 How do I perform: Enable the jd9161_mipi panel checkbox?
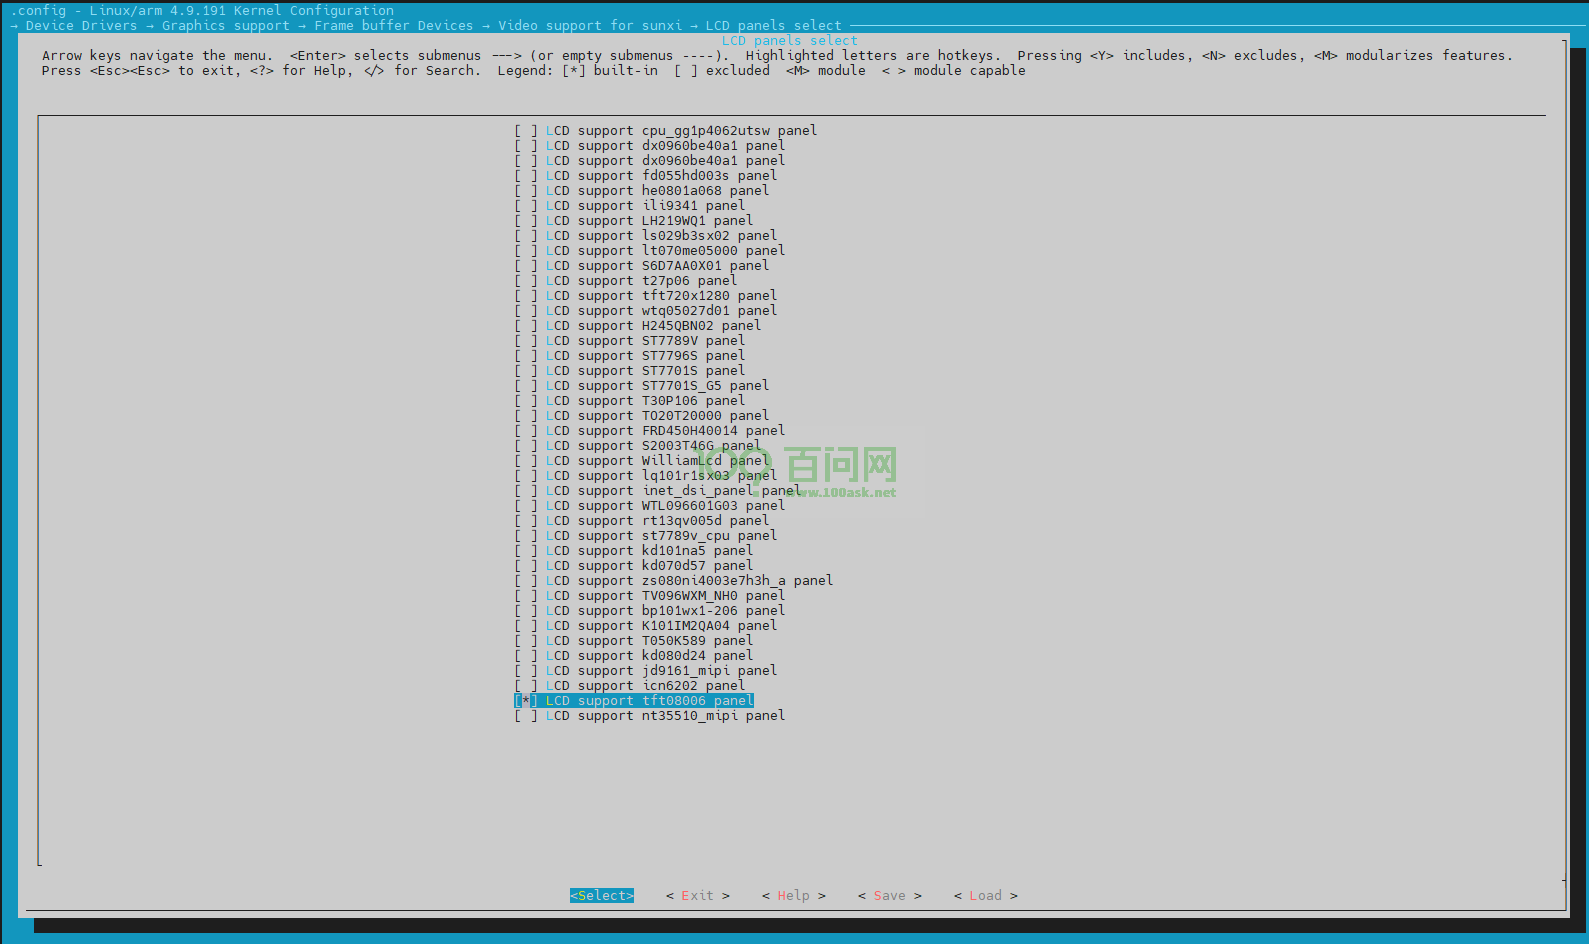click(x=526, y=671)
